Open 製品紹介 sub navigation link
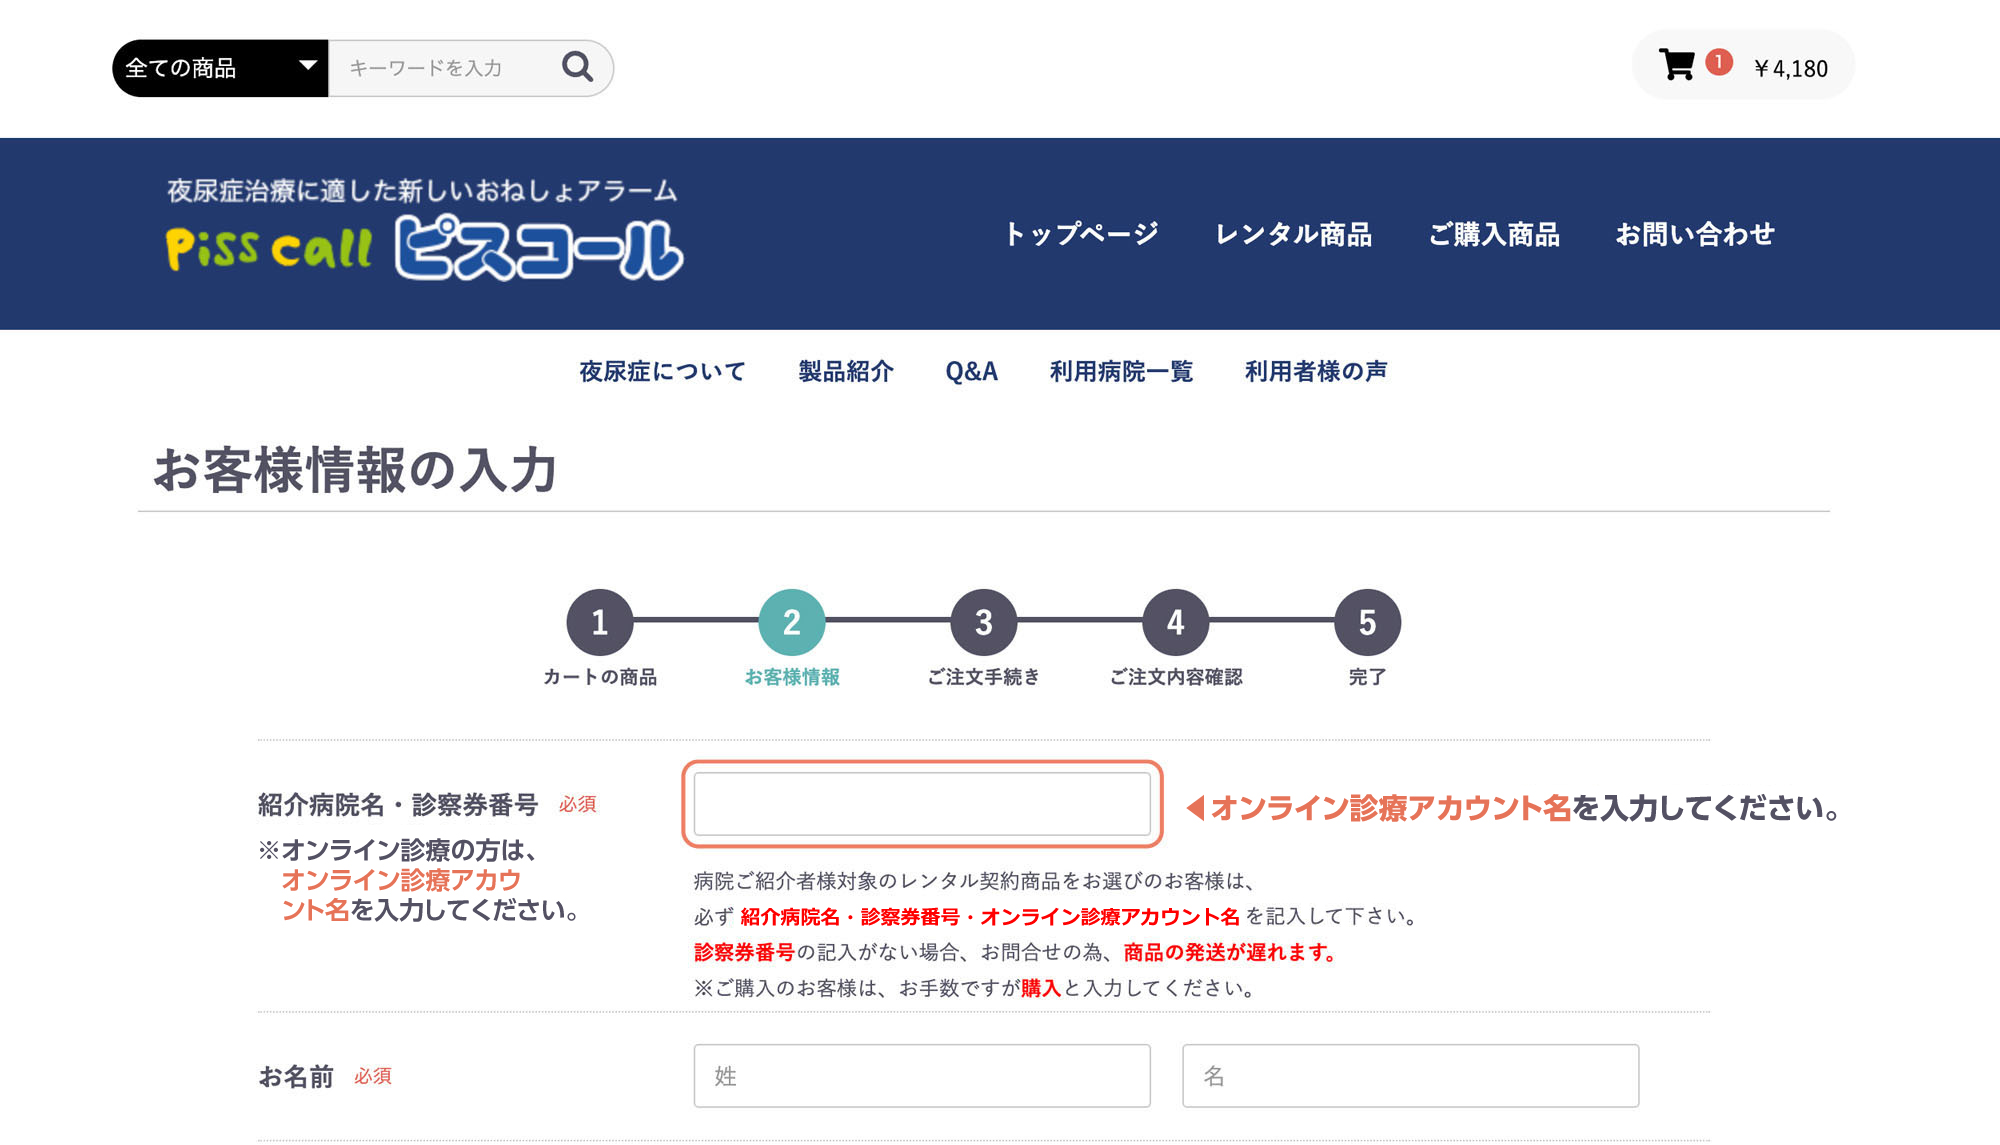The width and height of the screenshot is (2000, 1145). pos(846,371)
